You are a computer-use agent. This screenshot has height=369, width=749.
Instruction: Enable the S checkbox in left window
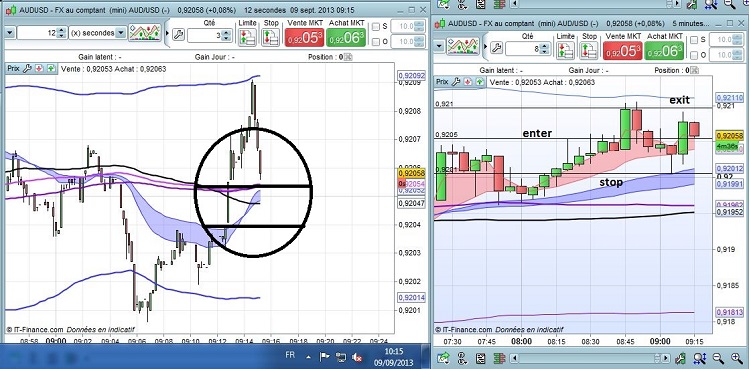(x=376, y=27)
